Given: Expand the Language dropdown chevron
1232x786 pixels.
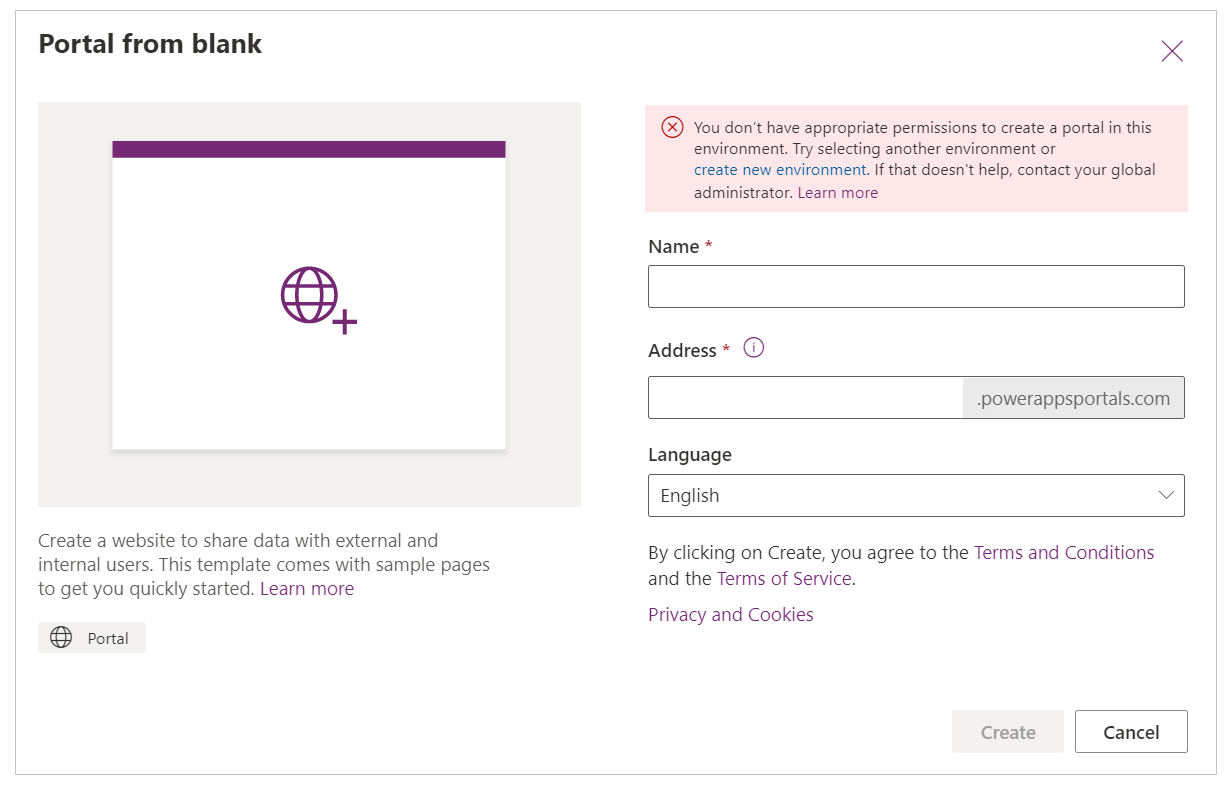Looking at the screenshot, I should click(x=1166, y=495).
